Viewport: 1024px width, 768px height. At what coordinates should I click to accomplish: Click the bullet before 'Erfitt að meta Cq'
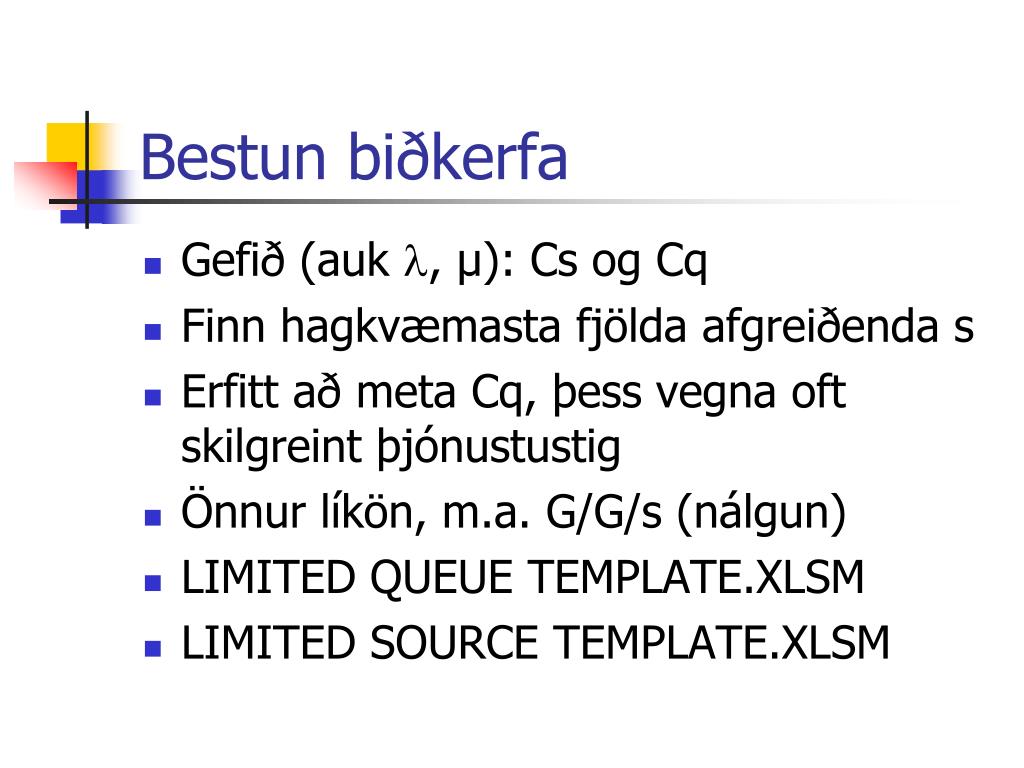click(x=153, y=397)
